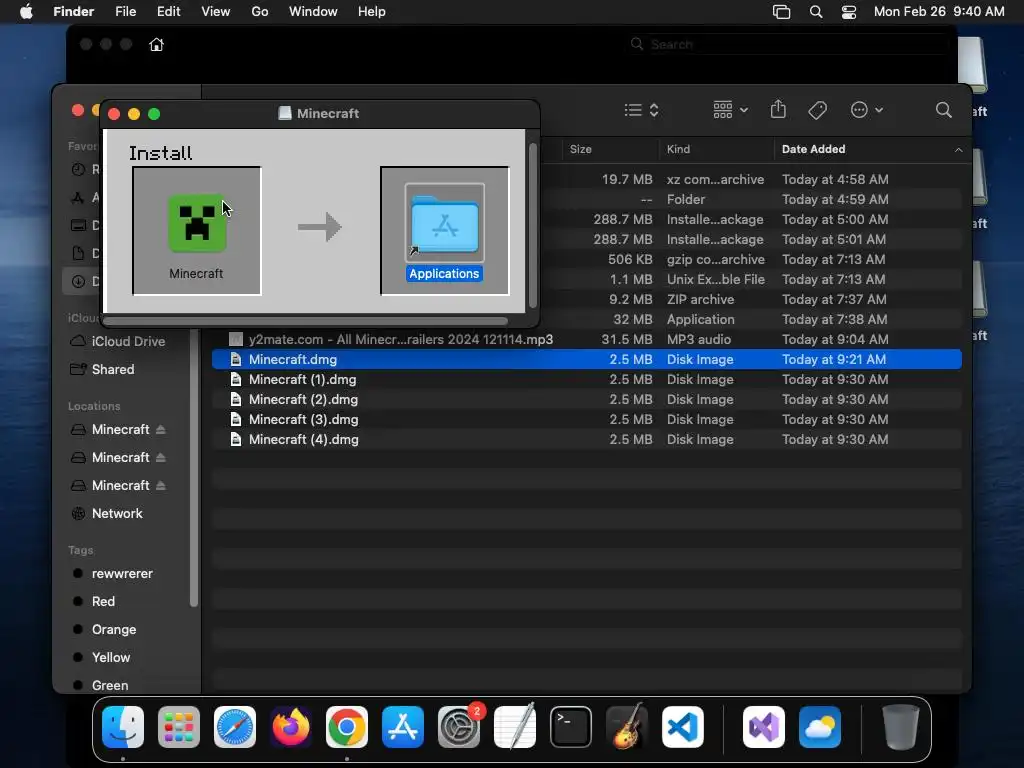The image size is (1024, 768).
Task: Open the Help menu
Action: click(x=372, y=12)
